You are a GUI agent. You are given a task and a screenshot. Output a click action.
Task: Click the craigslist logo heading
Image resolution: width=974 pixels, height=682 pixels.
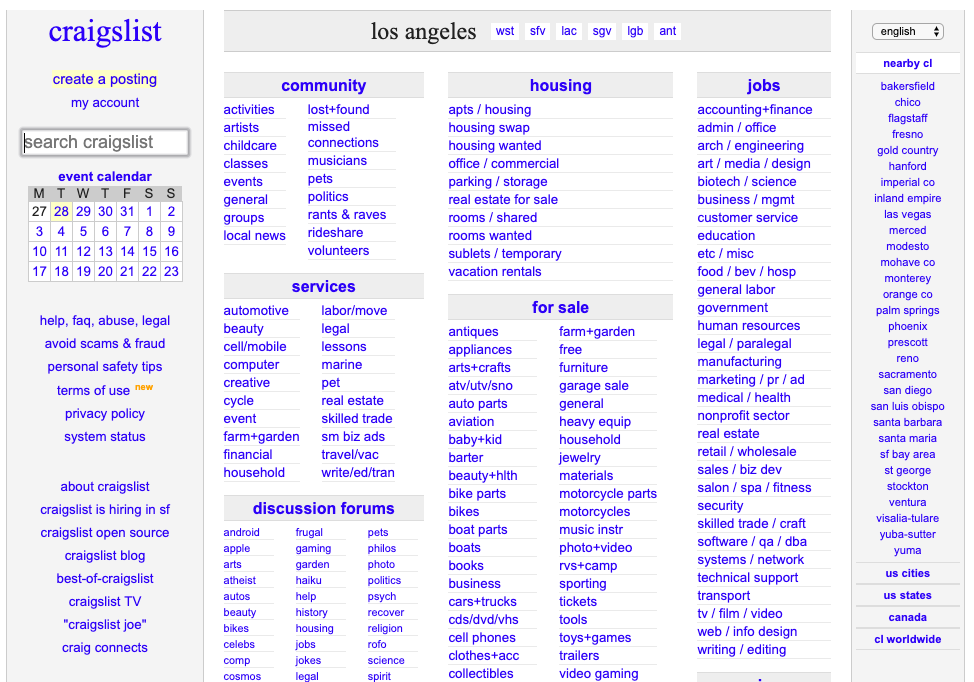[x=105, y=31]
